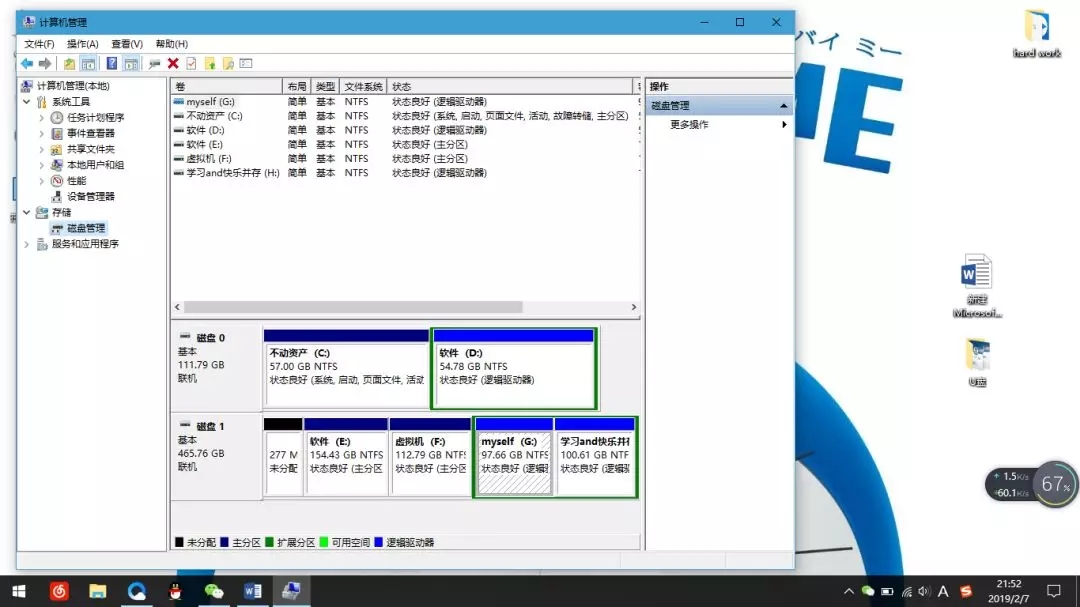Expand the 本地用户和组 node
The height and width of the screenshot is (607, 1080).
pyautogui.click(x=41, y=165)
